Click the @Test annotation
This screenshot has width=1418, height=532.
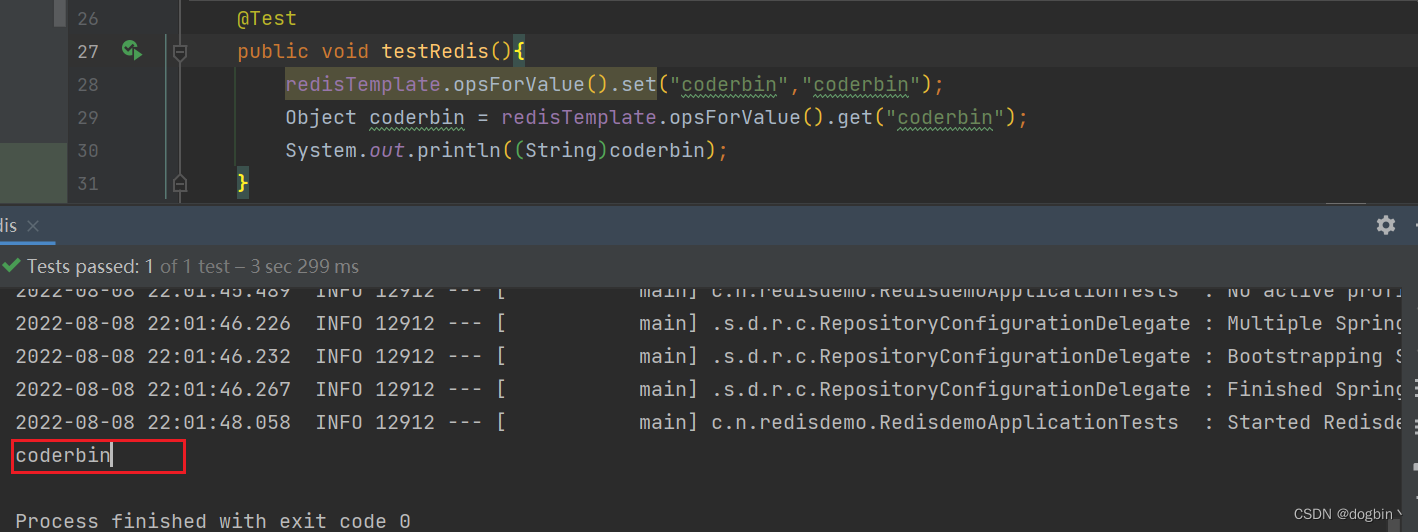267,19
